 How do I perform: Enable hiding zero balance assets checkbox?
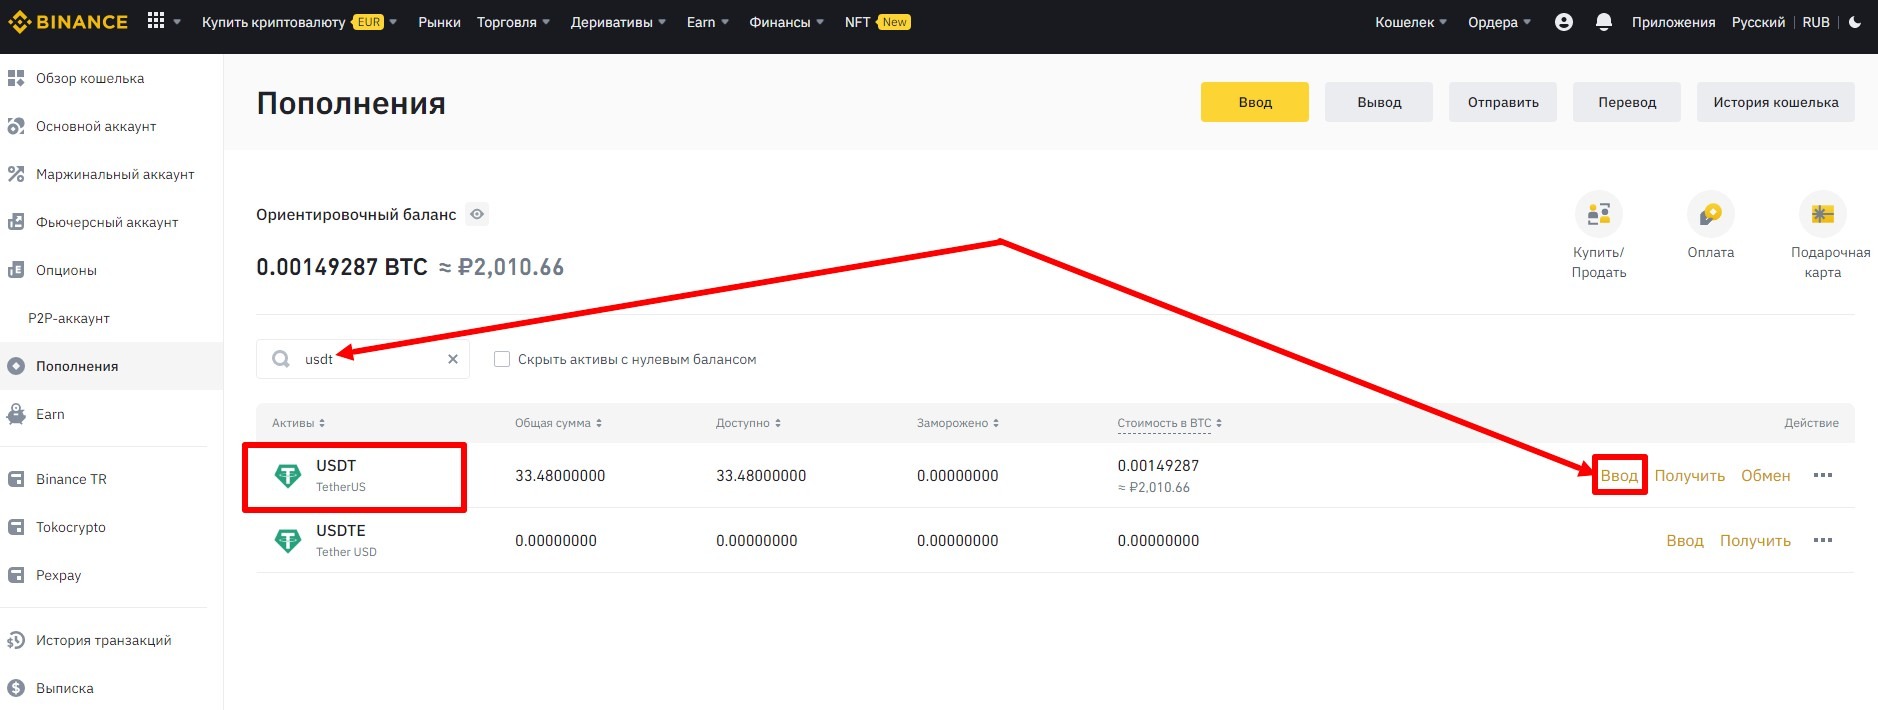(x=502, y=359)
